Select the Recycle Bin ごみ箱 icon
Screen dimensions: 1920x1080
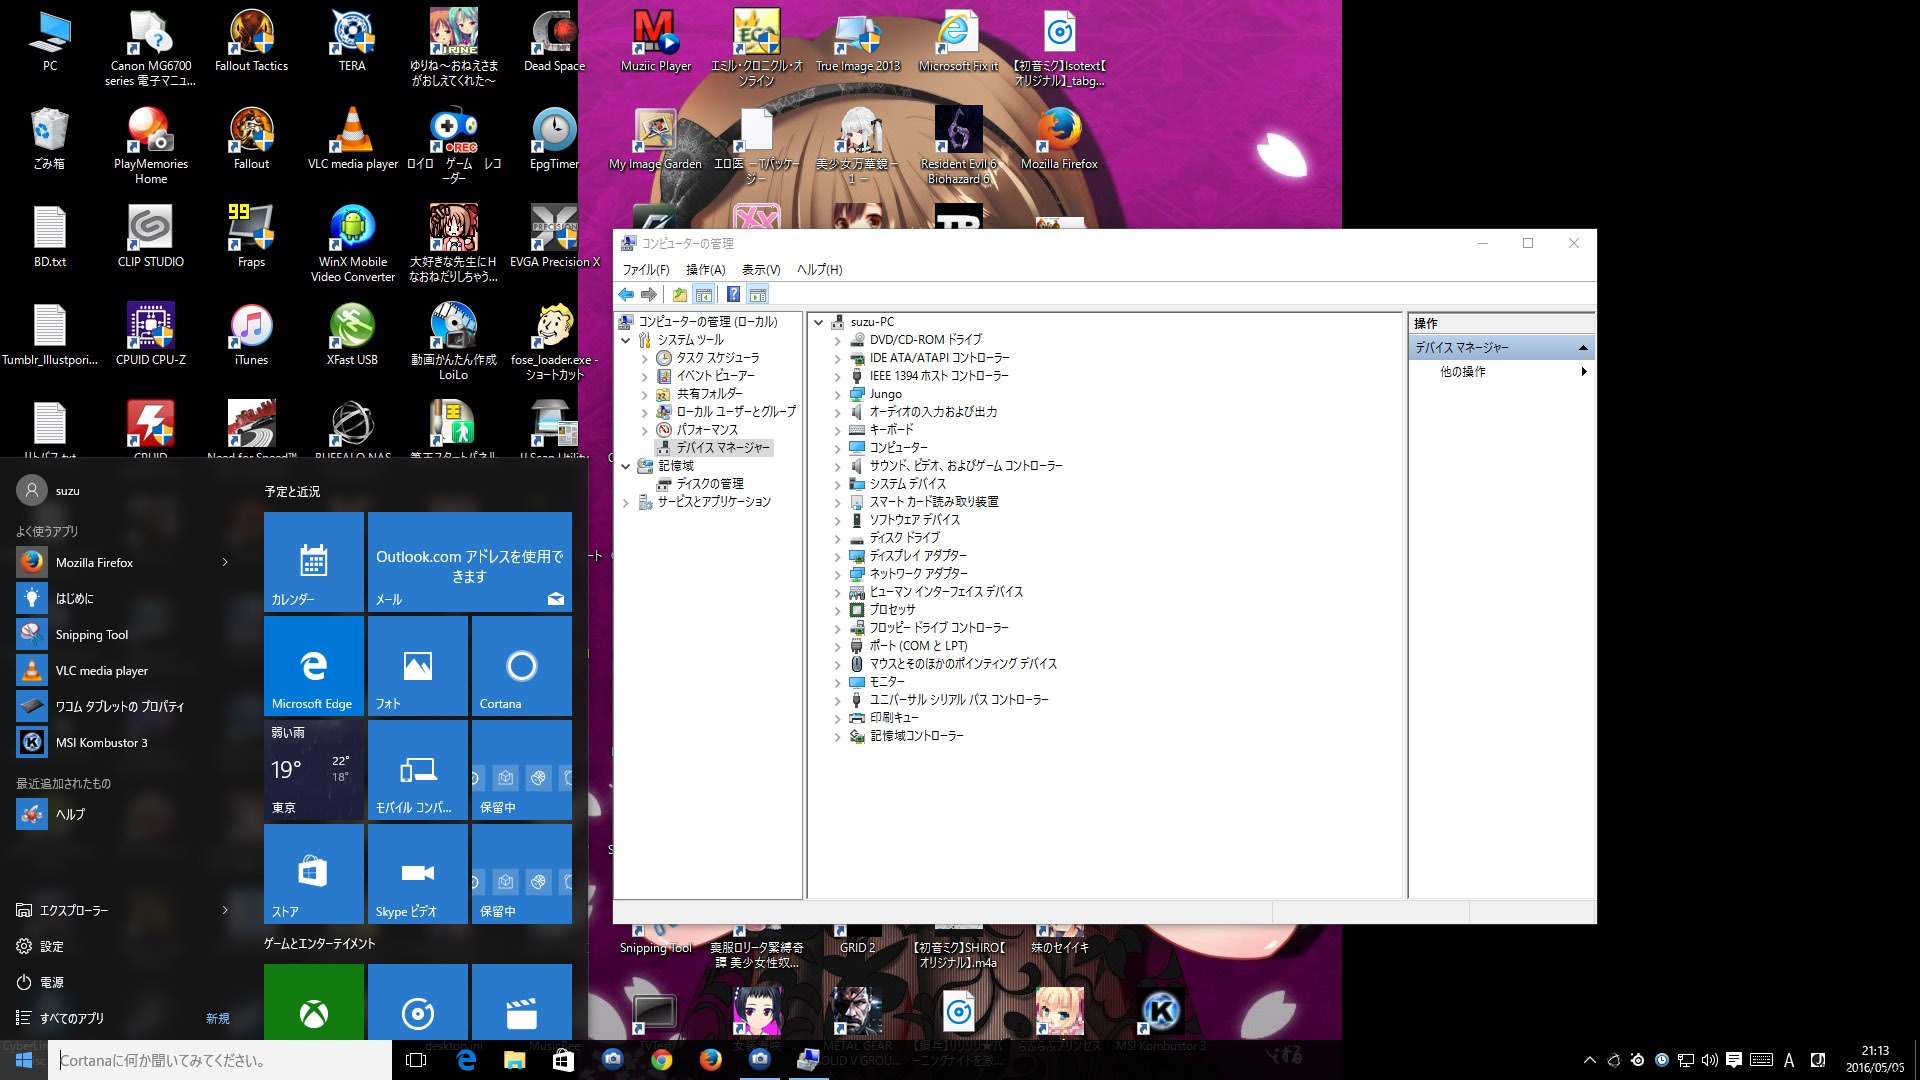[49, 139]
